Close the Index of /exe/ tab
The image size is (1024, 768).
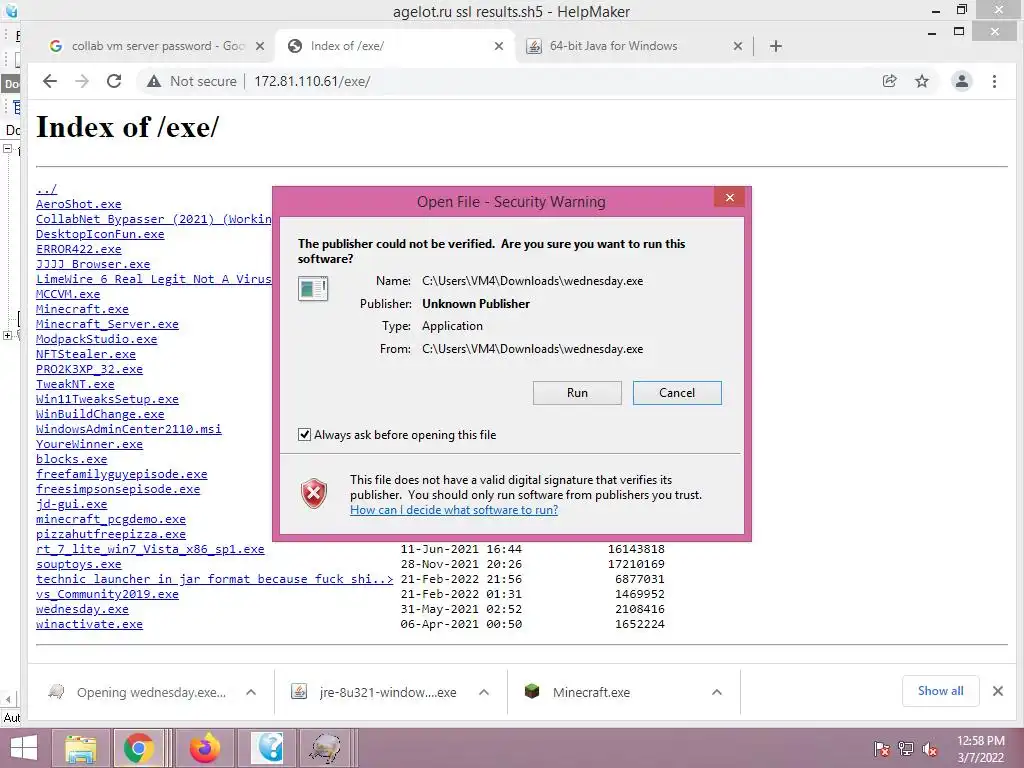coord(499,46)
